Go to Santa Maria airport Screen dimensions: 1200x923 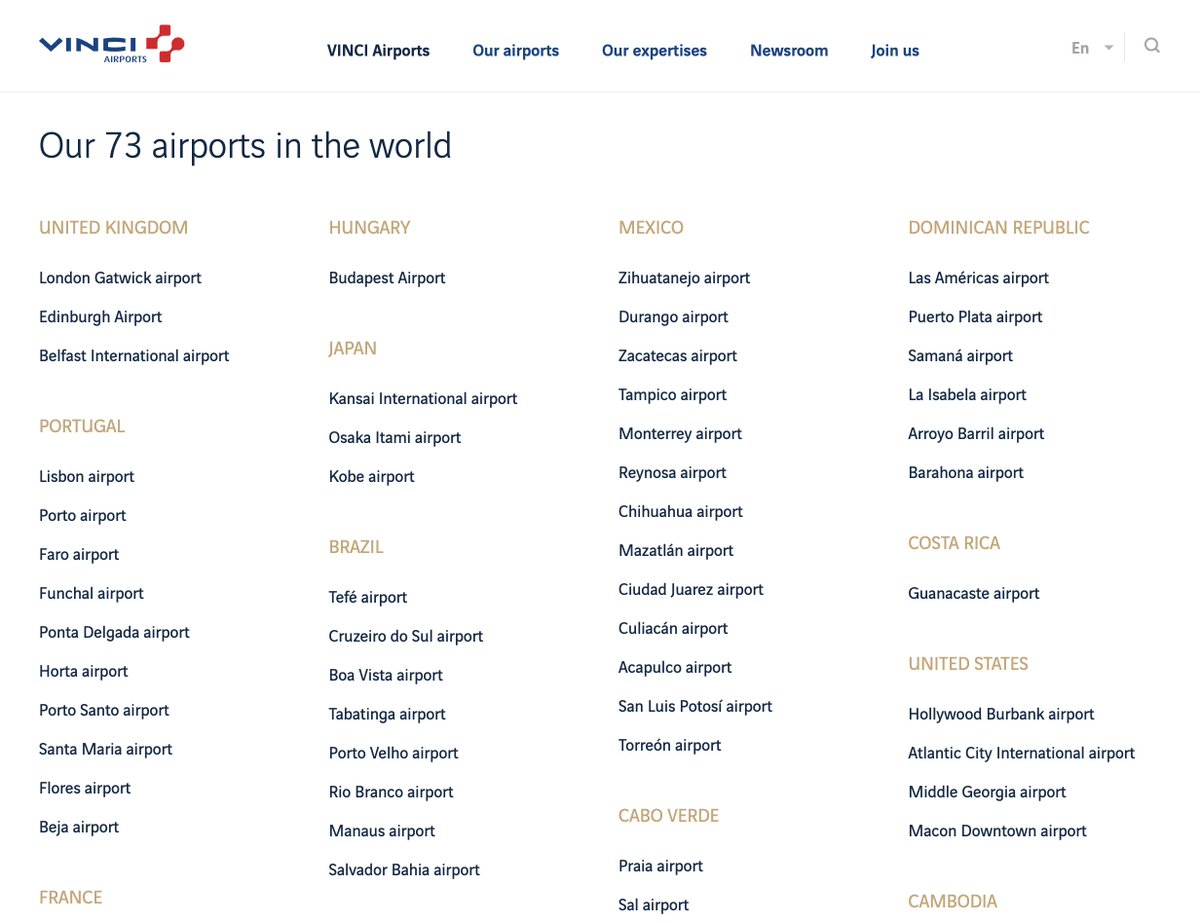pyautogui.click(x=105, y=750)
